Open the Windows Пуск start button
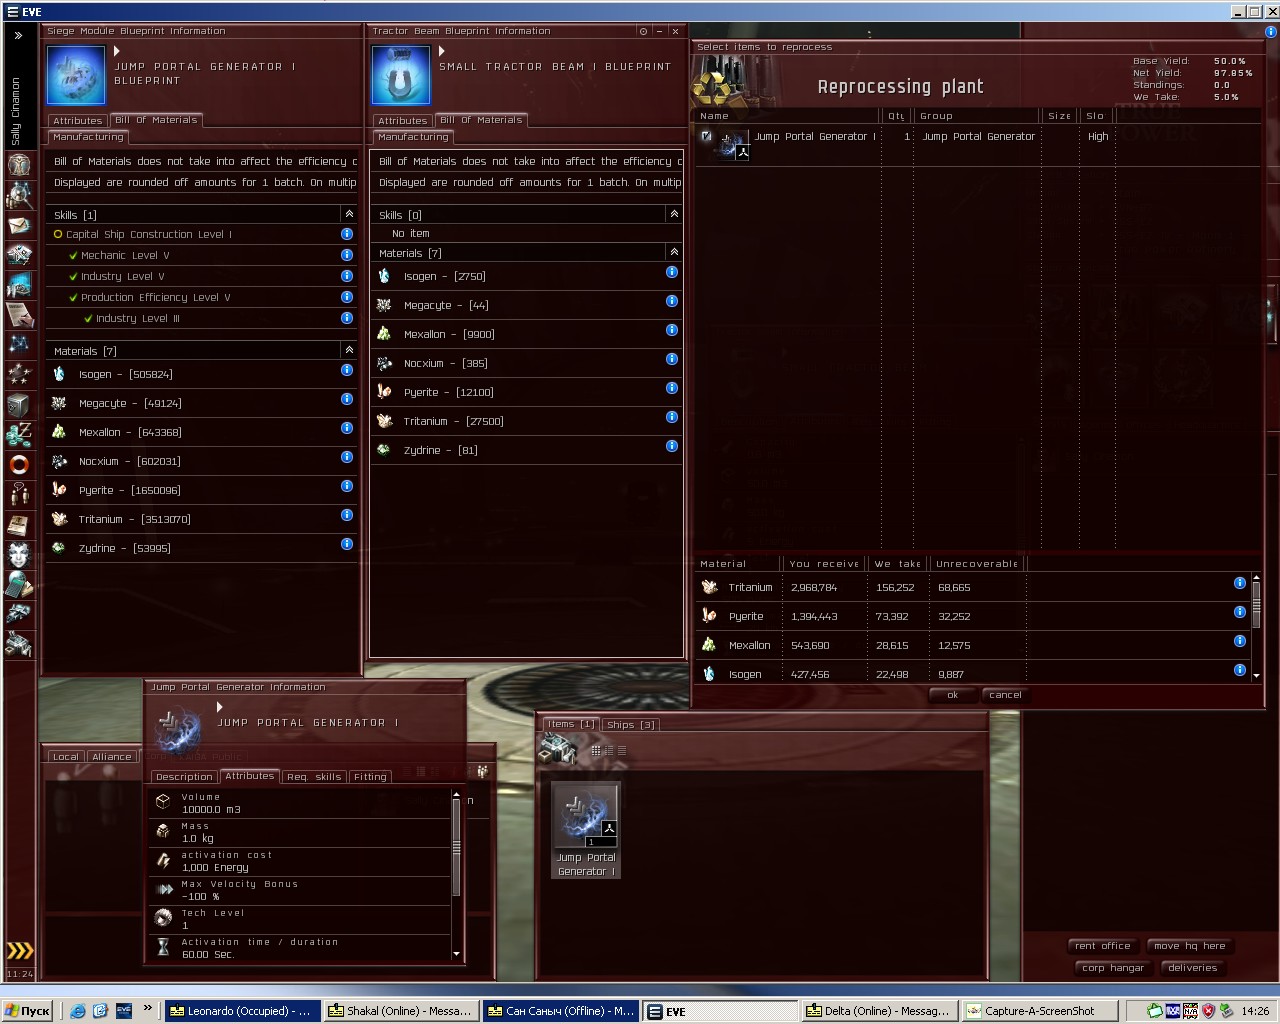The image size is (1280, 1024). (x=28, y=1011)
